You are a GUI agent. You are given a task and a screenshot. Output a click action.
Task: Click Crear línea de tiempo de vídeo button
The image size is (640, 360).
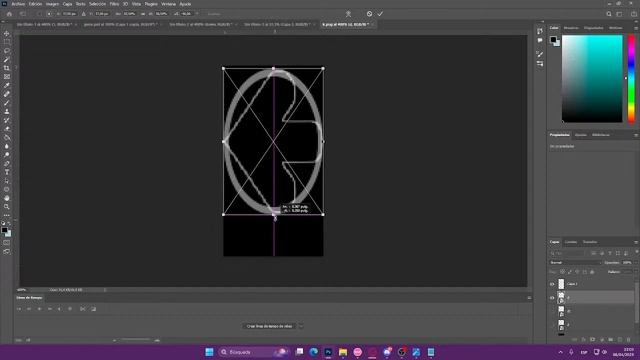269,326
